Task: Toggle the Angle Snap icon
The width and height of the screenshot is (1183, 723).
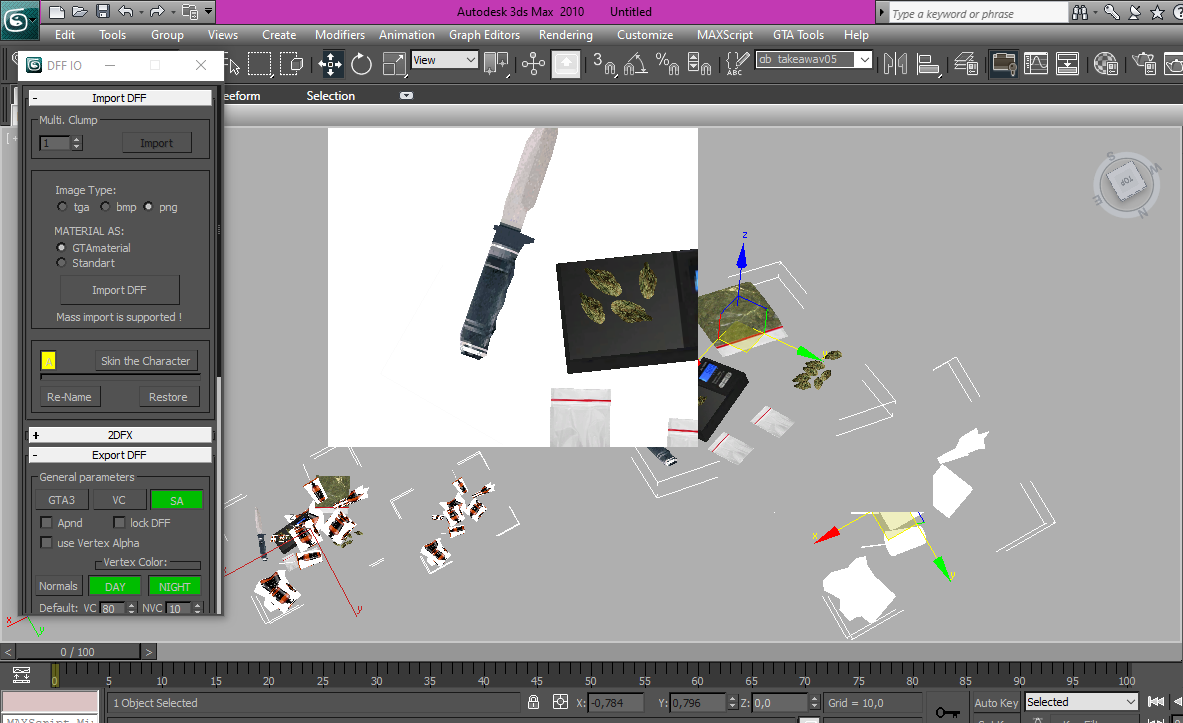Action: click(635, 64)
